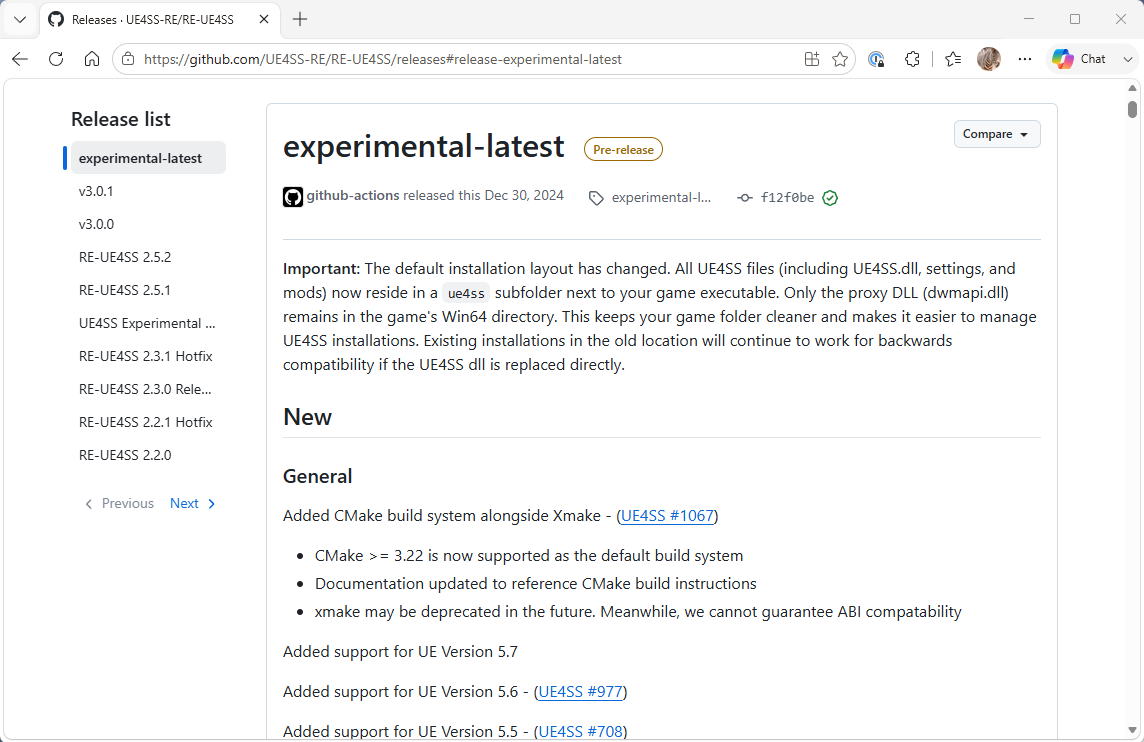Click the address bar URL
1144x742 pixels.
(383, 59)
